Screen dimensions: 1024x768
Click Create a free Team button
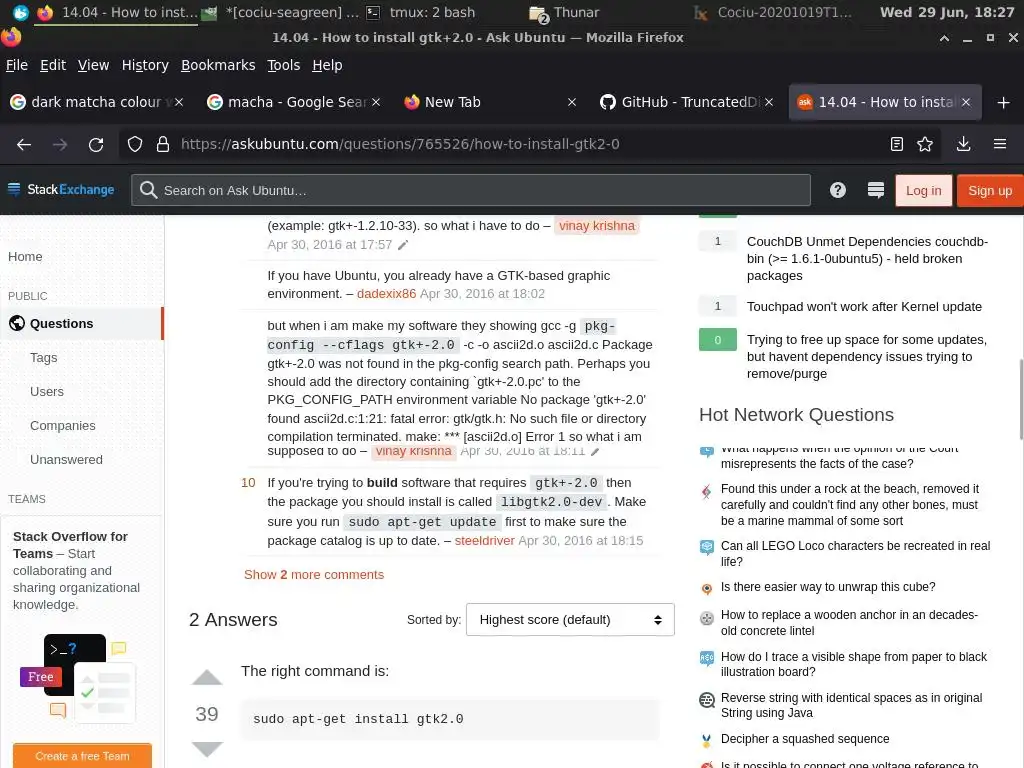pos(82,756)
